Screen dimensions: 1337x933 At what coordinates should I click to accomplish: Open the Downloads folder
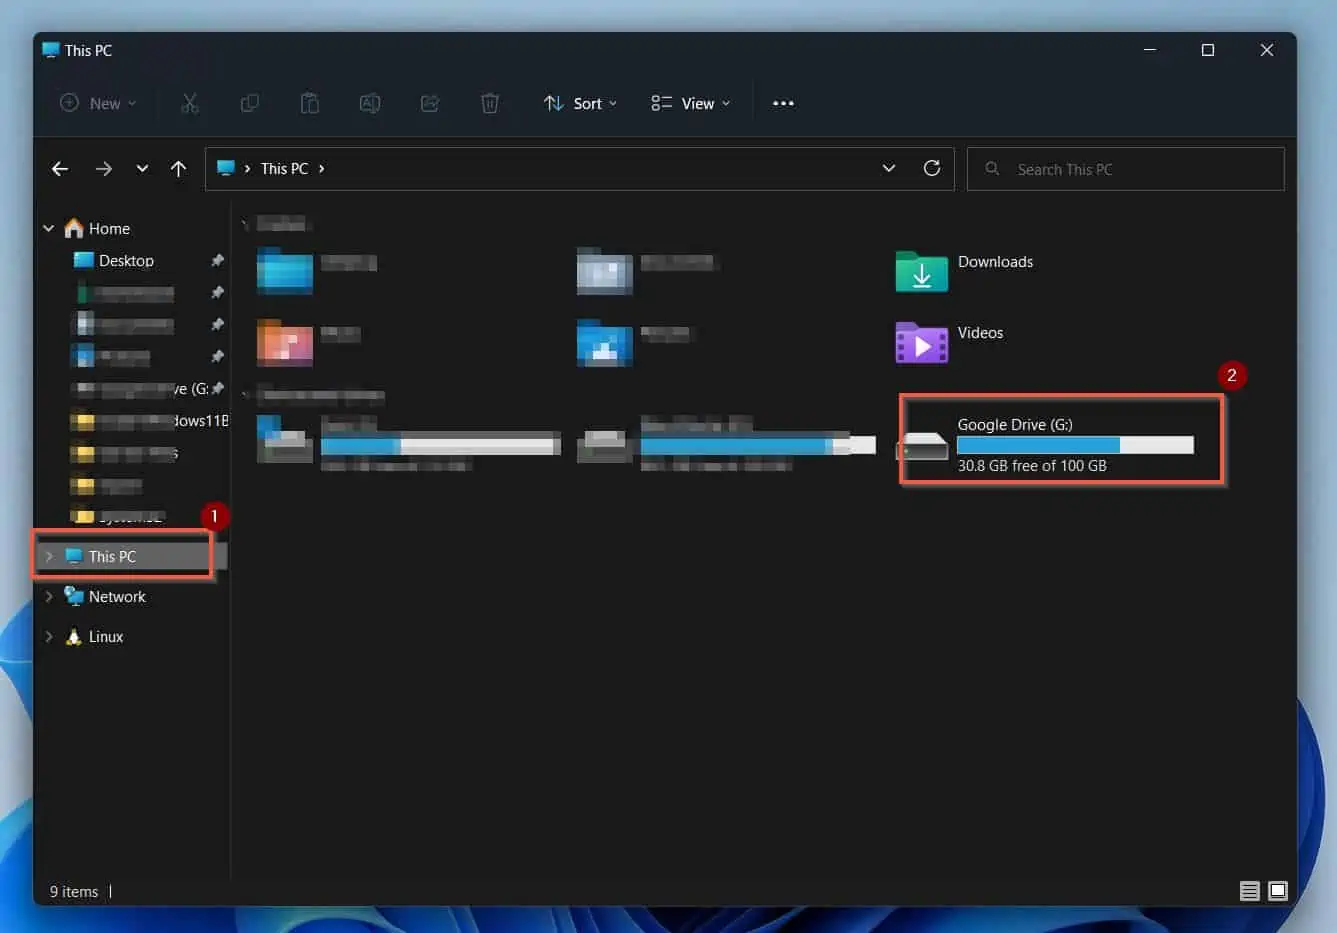(965, 271)
